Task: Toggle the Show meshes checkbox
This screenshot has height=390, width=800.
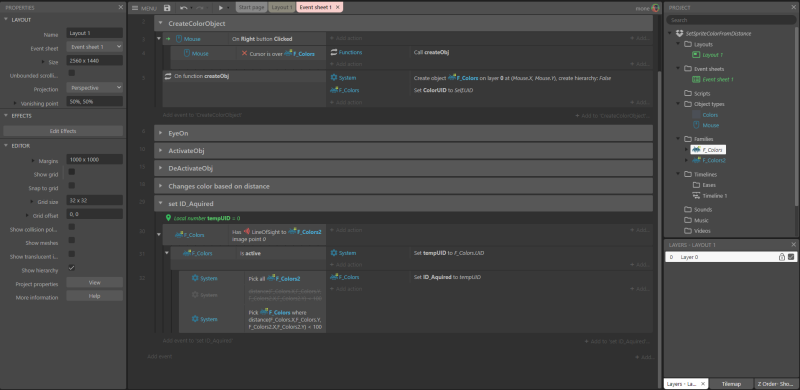Action: 71,240
